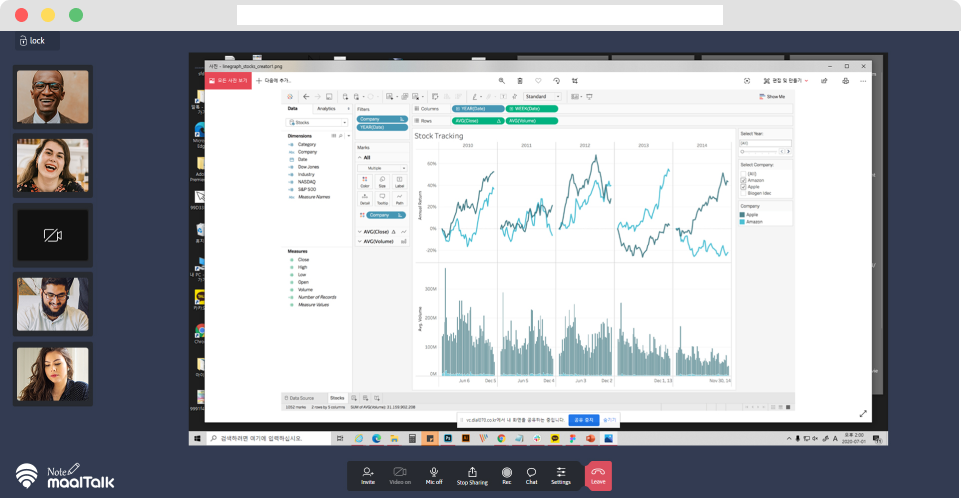Click the zoom magnifier in photo viewer
This screenshot has height=498, width=961.
coord(502,80)
